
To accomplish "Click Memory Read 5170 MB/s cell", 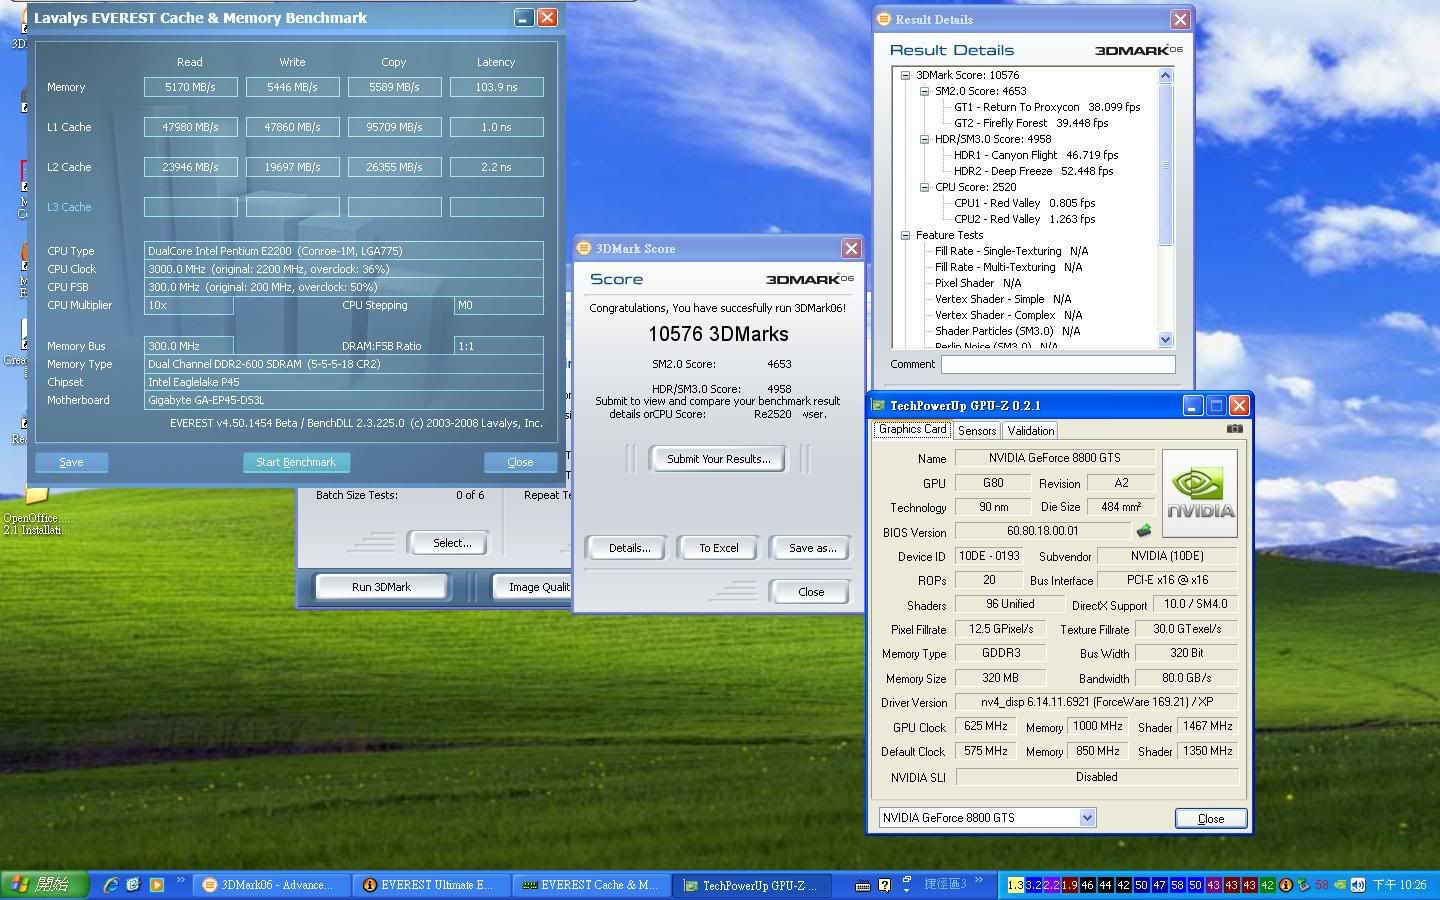I will [190, 87].
